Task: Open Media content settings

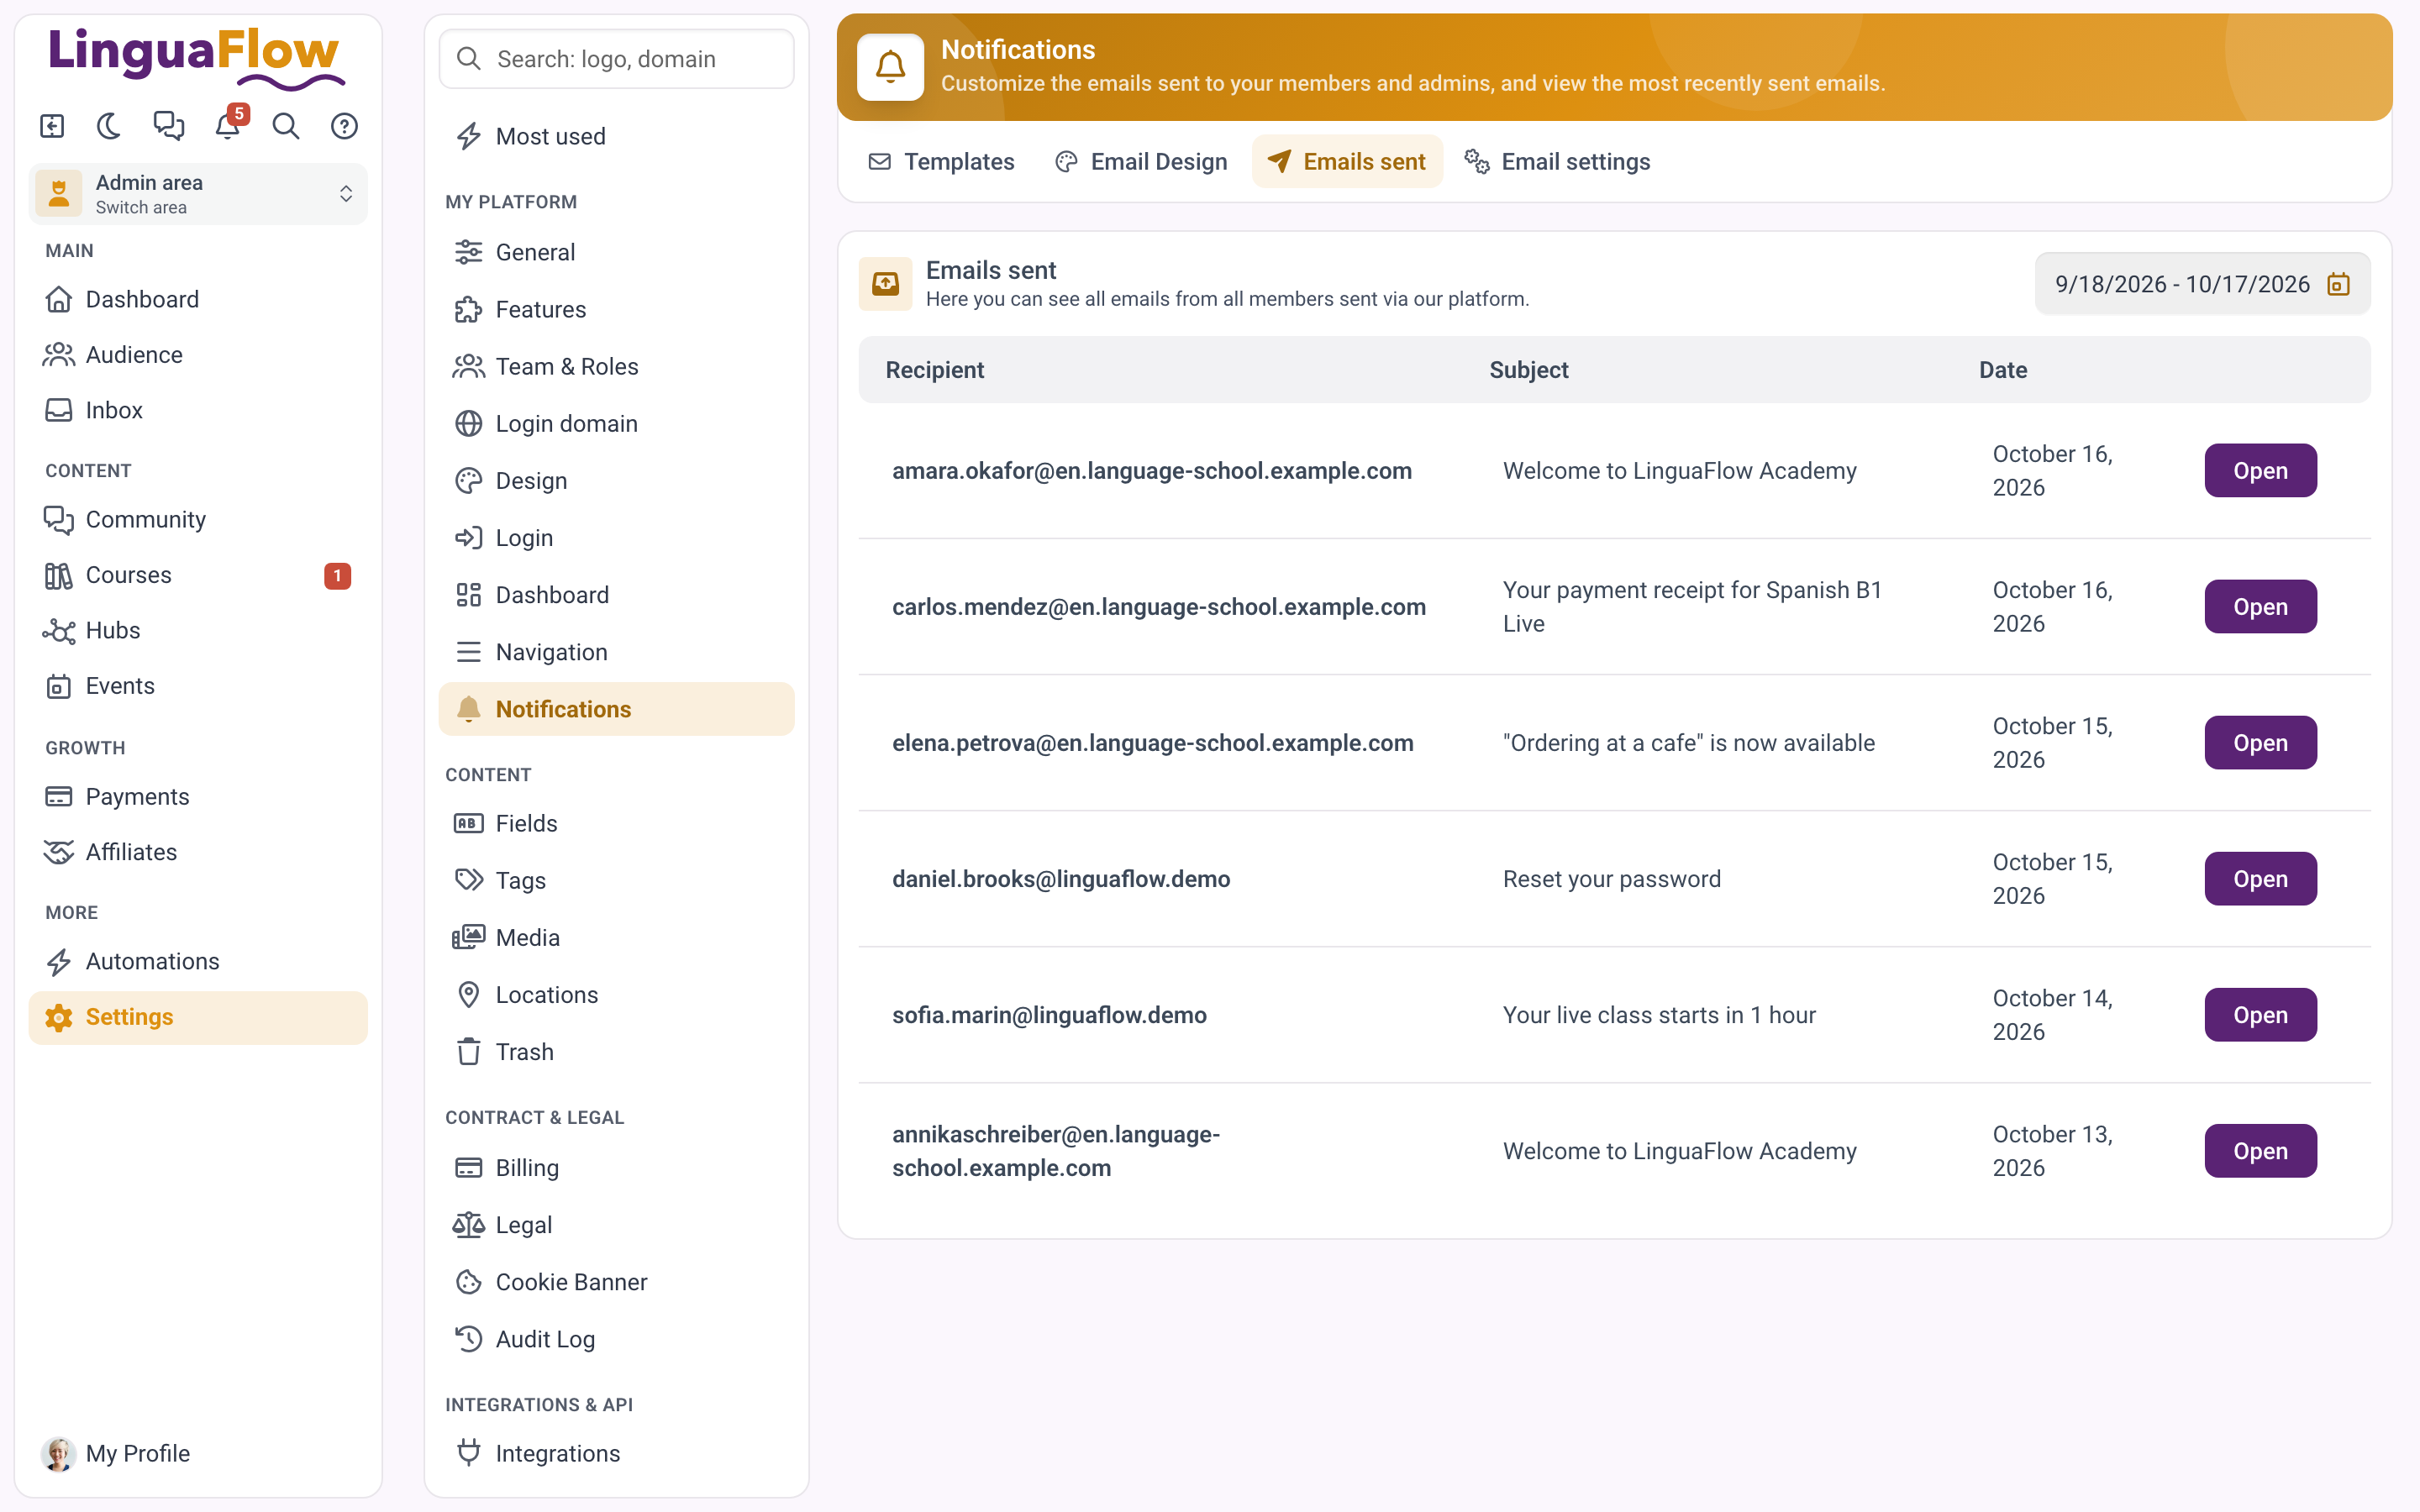Action: point(617,937)
